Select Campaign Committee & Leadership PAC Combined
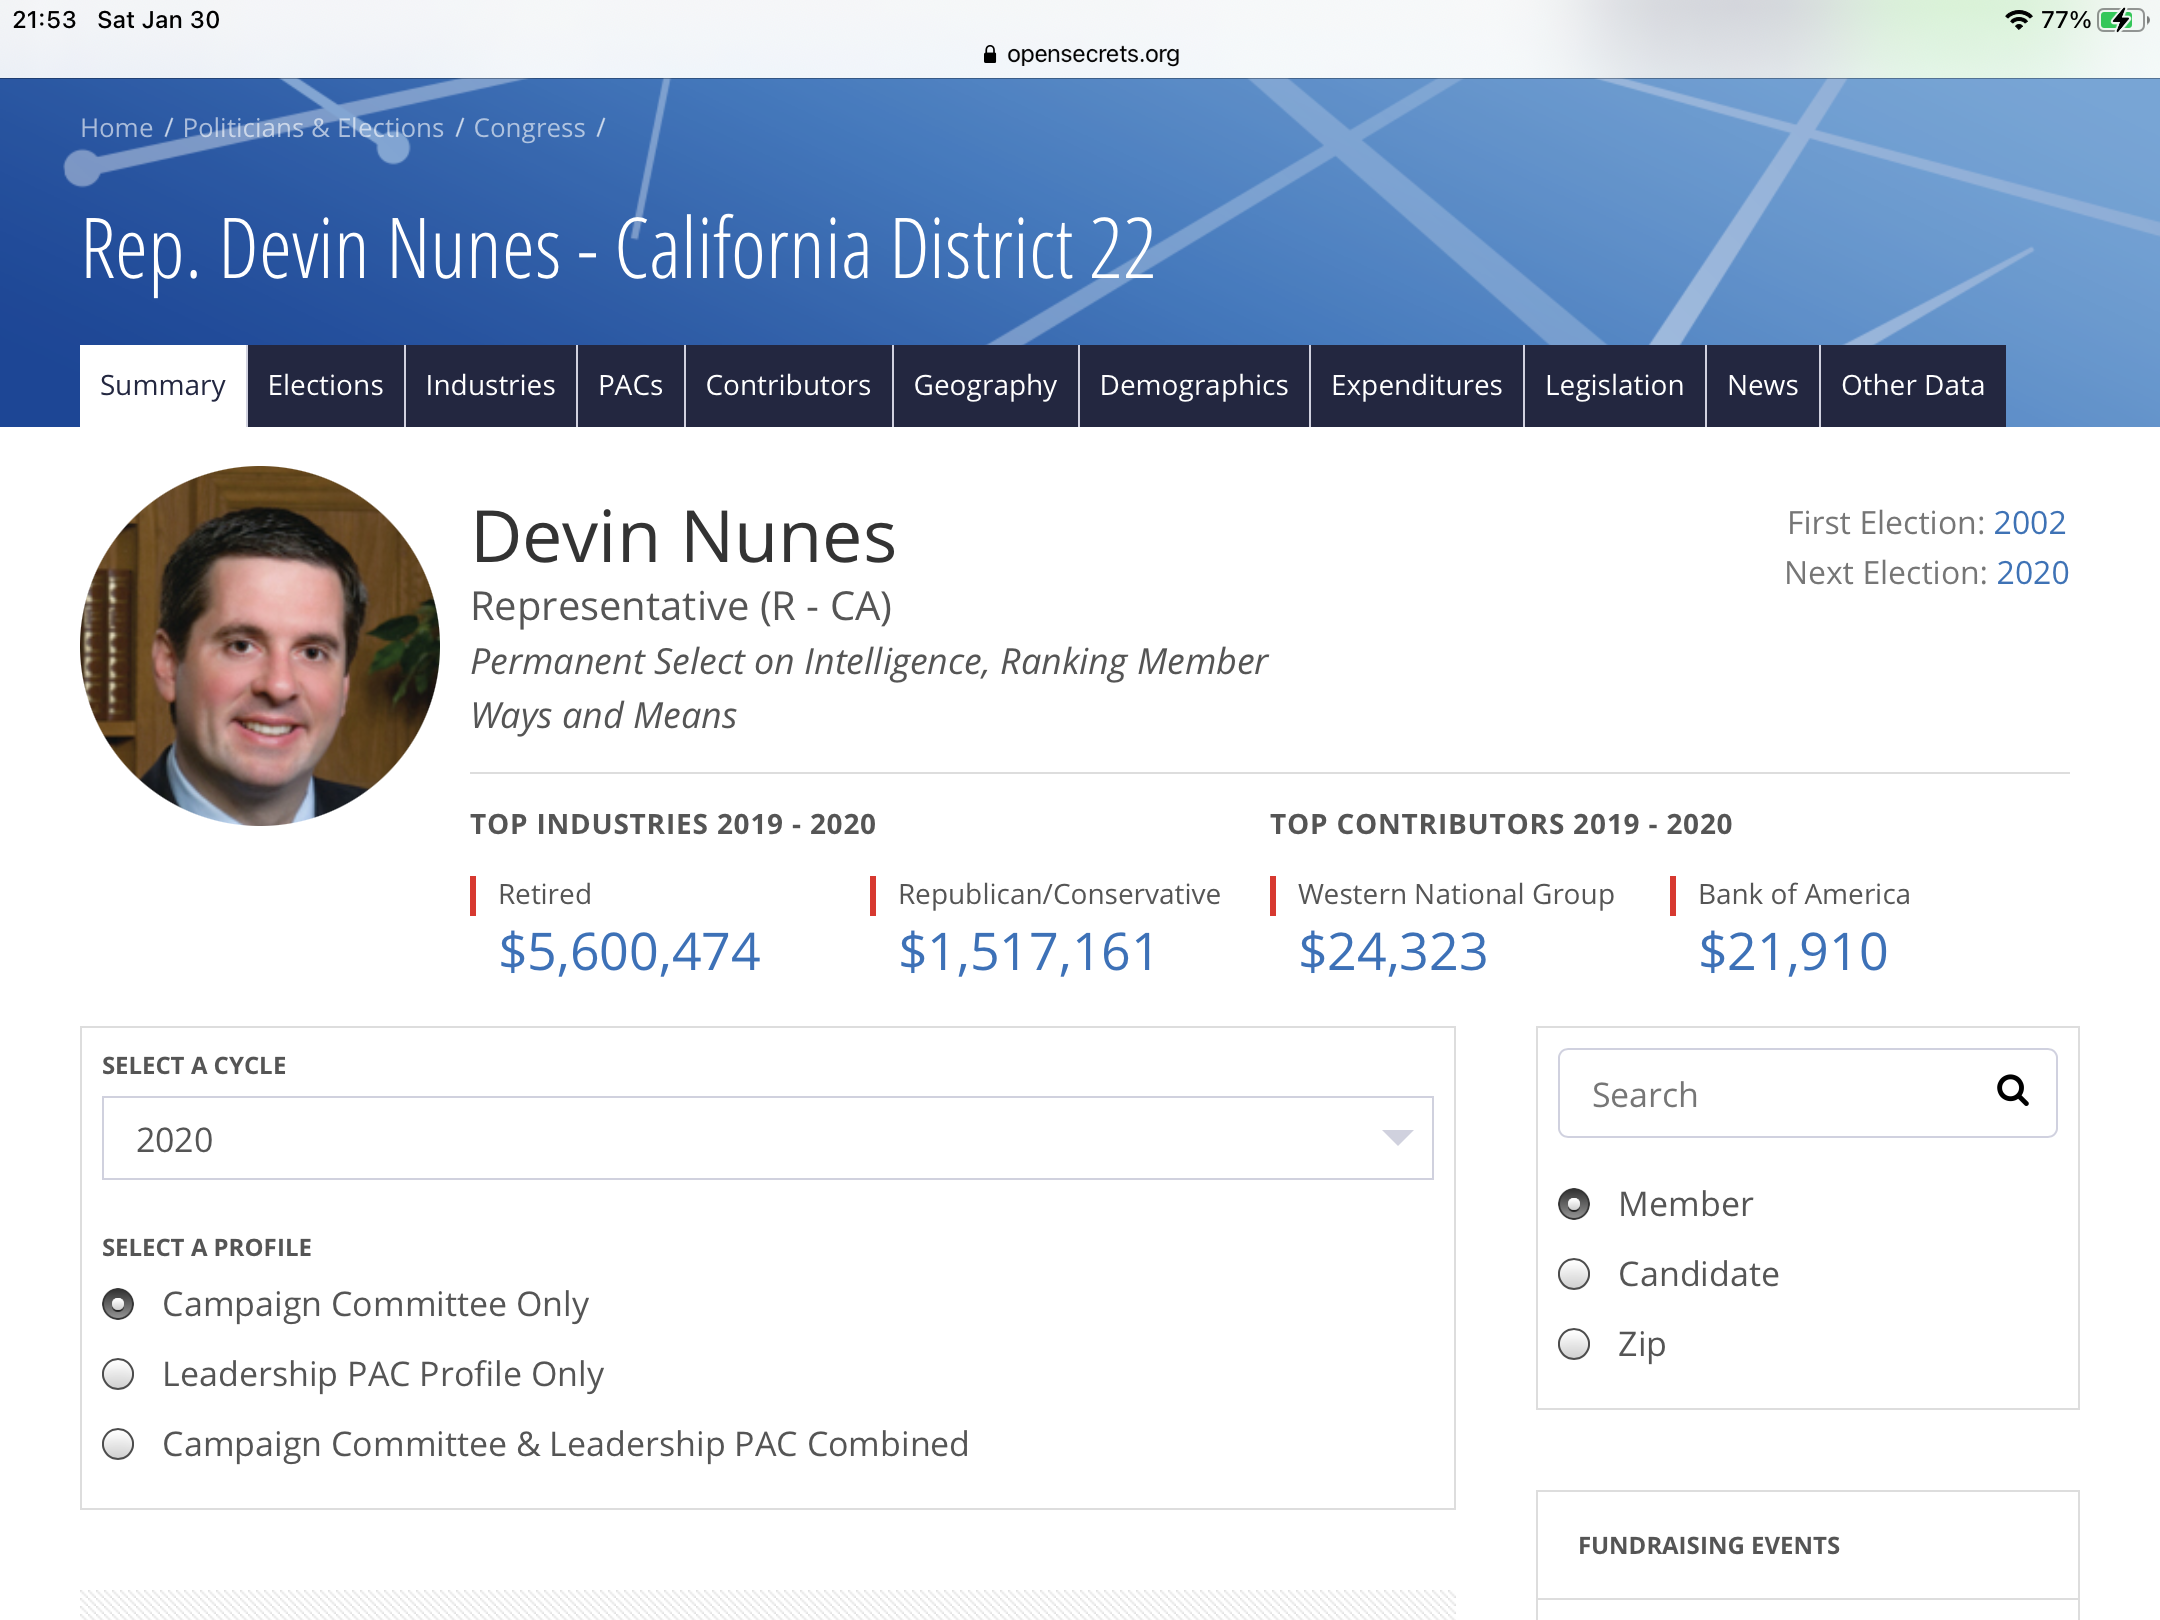Image resolution: width=2160 pixels, height=1620 pixels. (119, 1444)
